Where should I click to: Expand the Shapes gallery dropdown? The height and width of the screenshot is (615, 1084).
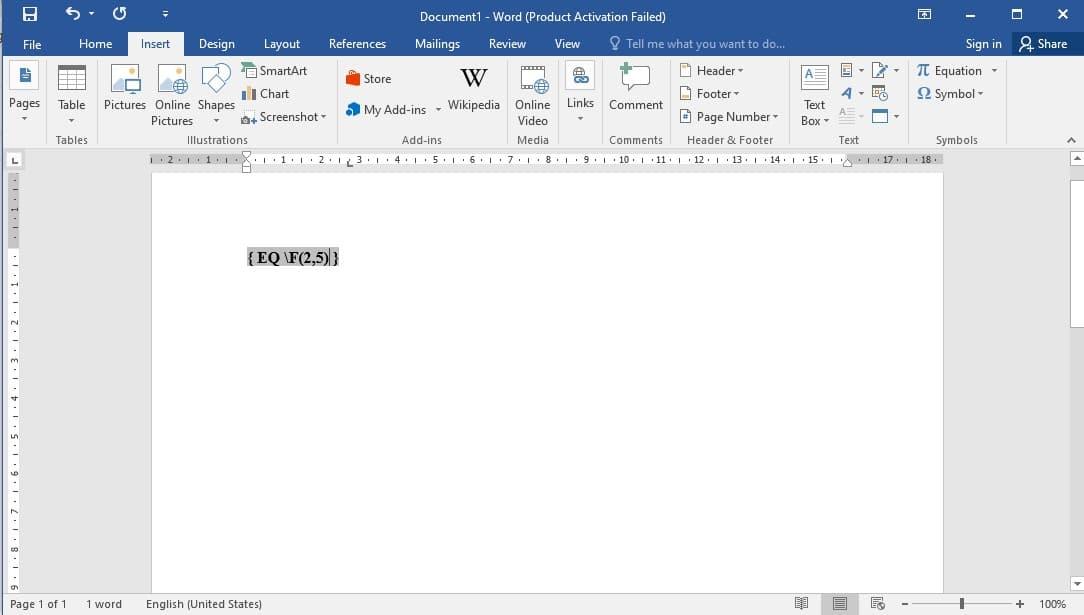(x=216, y=118)
